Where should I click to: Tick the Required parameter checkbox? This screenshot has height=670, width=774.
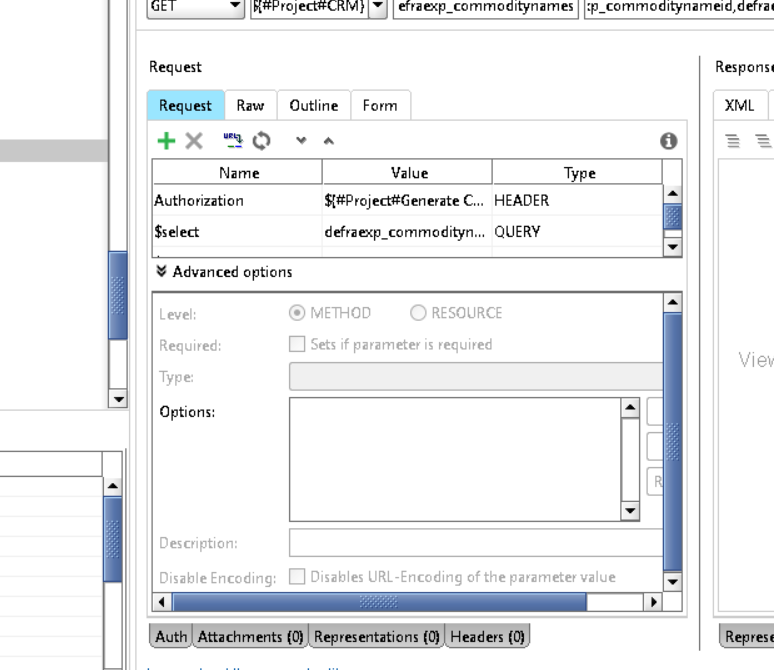(x=297, y=344)
